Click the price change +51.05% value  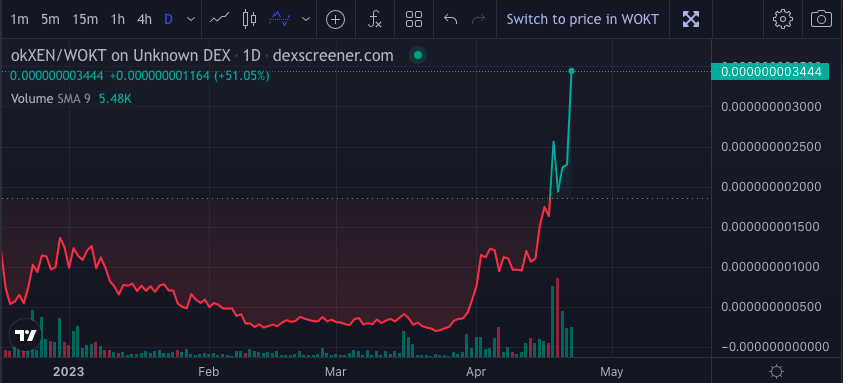(241, 76)
